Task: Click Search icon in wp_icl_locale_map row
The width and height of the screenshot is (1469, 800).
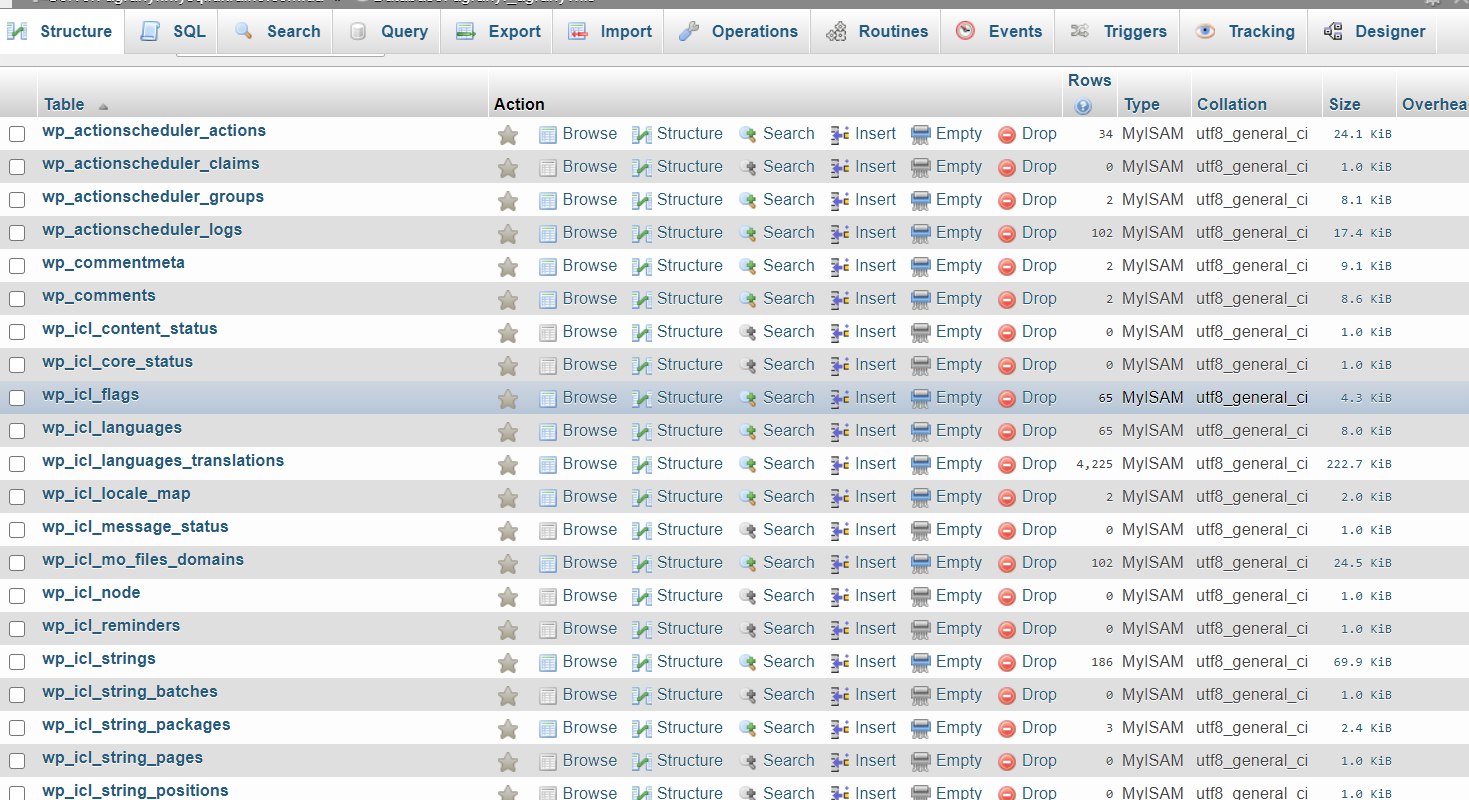Action: click(748, 498)
